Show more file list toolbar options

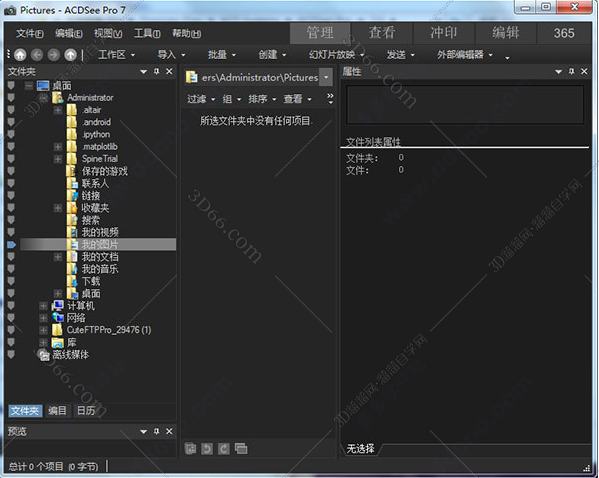coord(330,99)
